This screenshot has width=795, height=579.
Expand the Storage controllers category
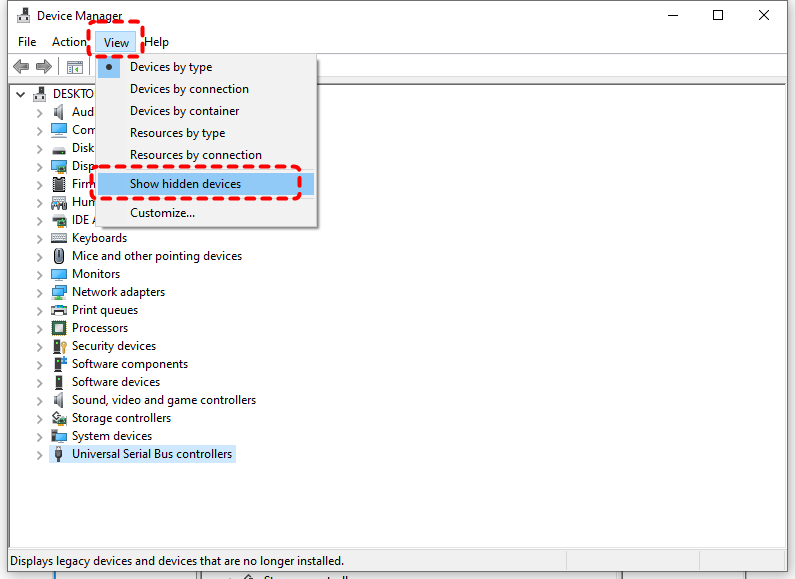coord(40,419)
